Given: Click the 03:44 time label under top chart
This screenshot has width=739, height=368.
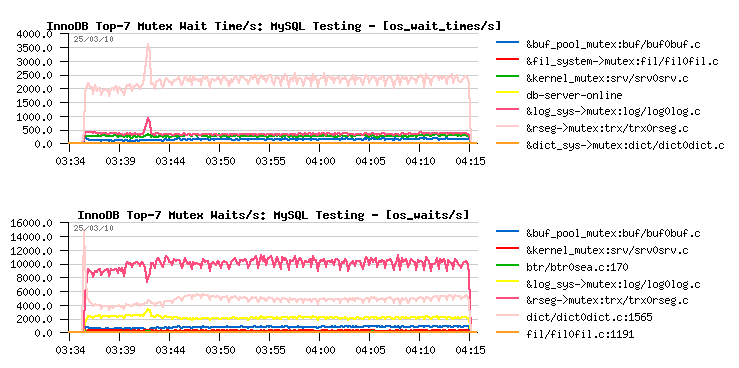Looking at the screenshot, I should point(169,161).
